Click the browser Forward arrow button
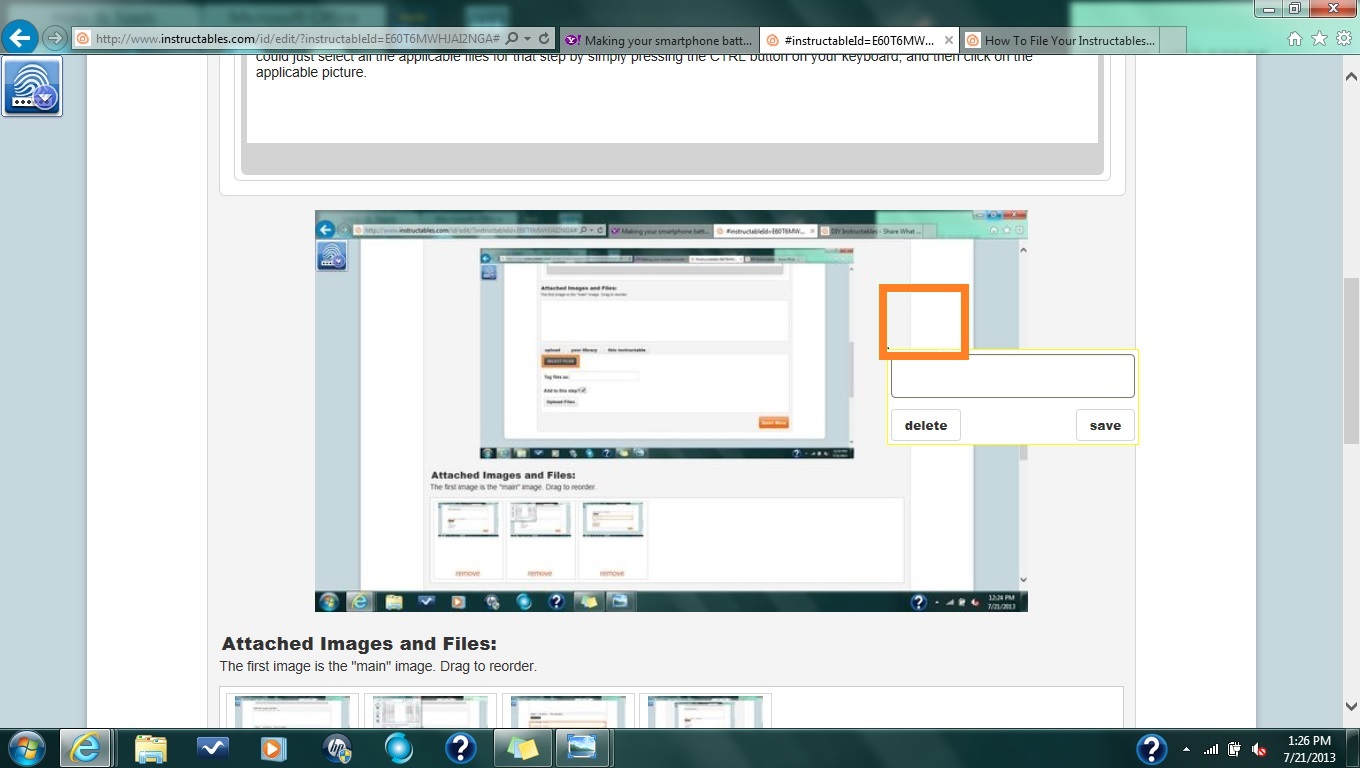Screen dimensions: 1360x768 [54, 39]
